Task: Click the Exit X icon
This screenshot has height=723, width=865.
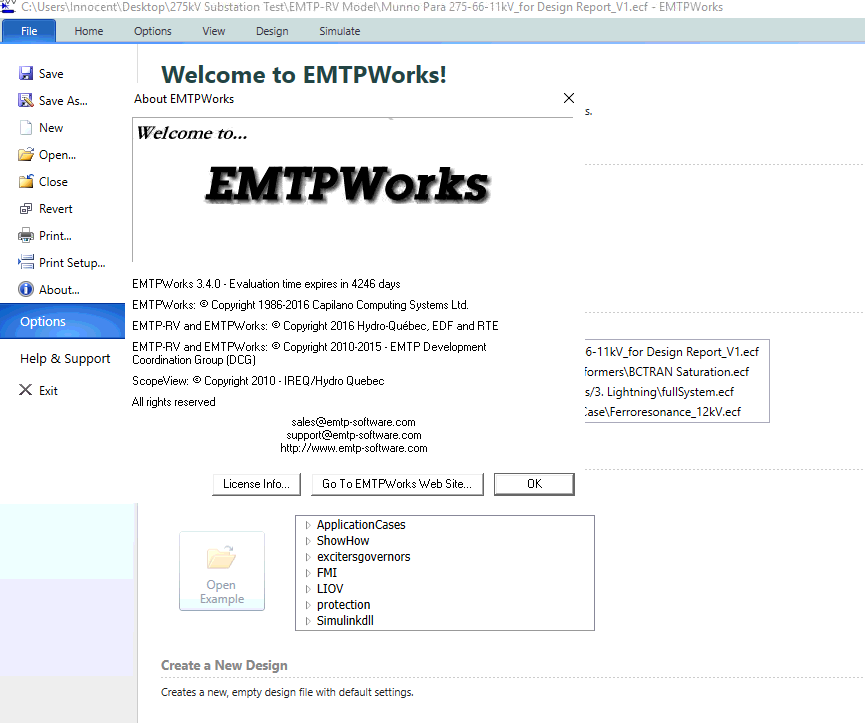Action: point(25,390)
